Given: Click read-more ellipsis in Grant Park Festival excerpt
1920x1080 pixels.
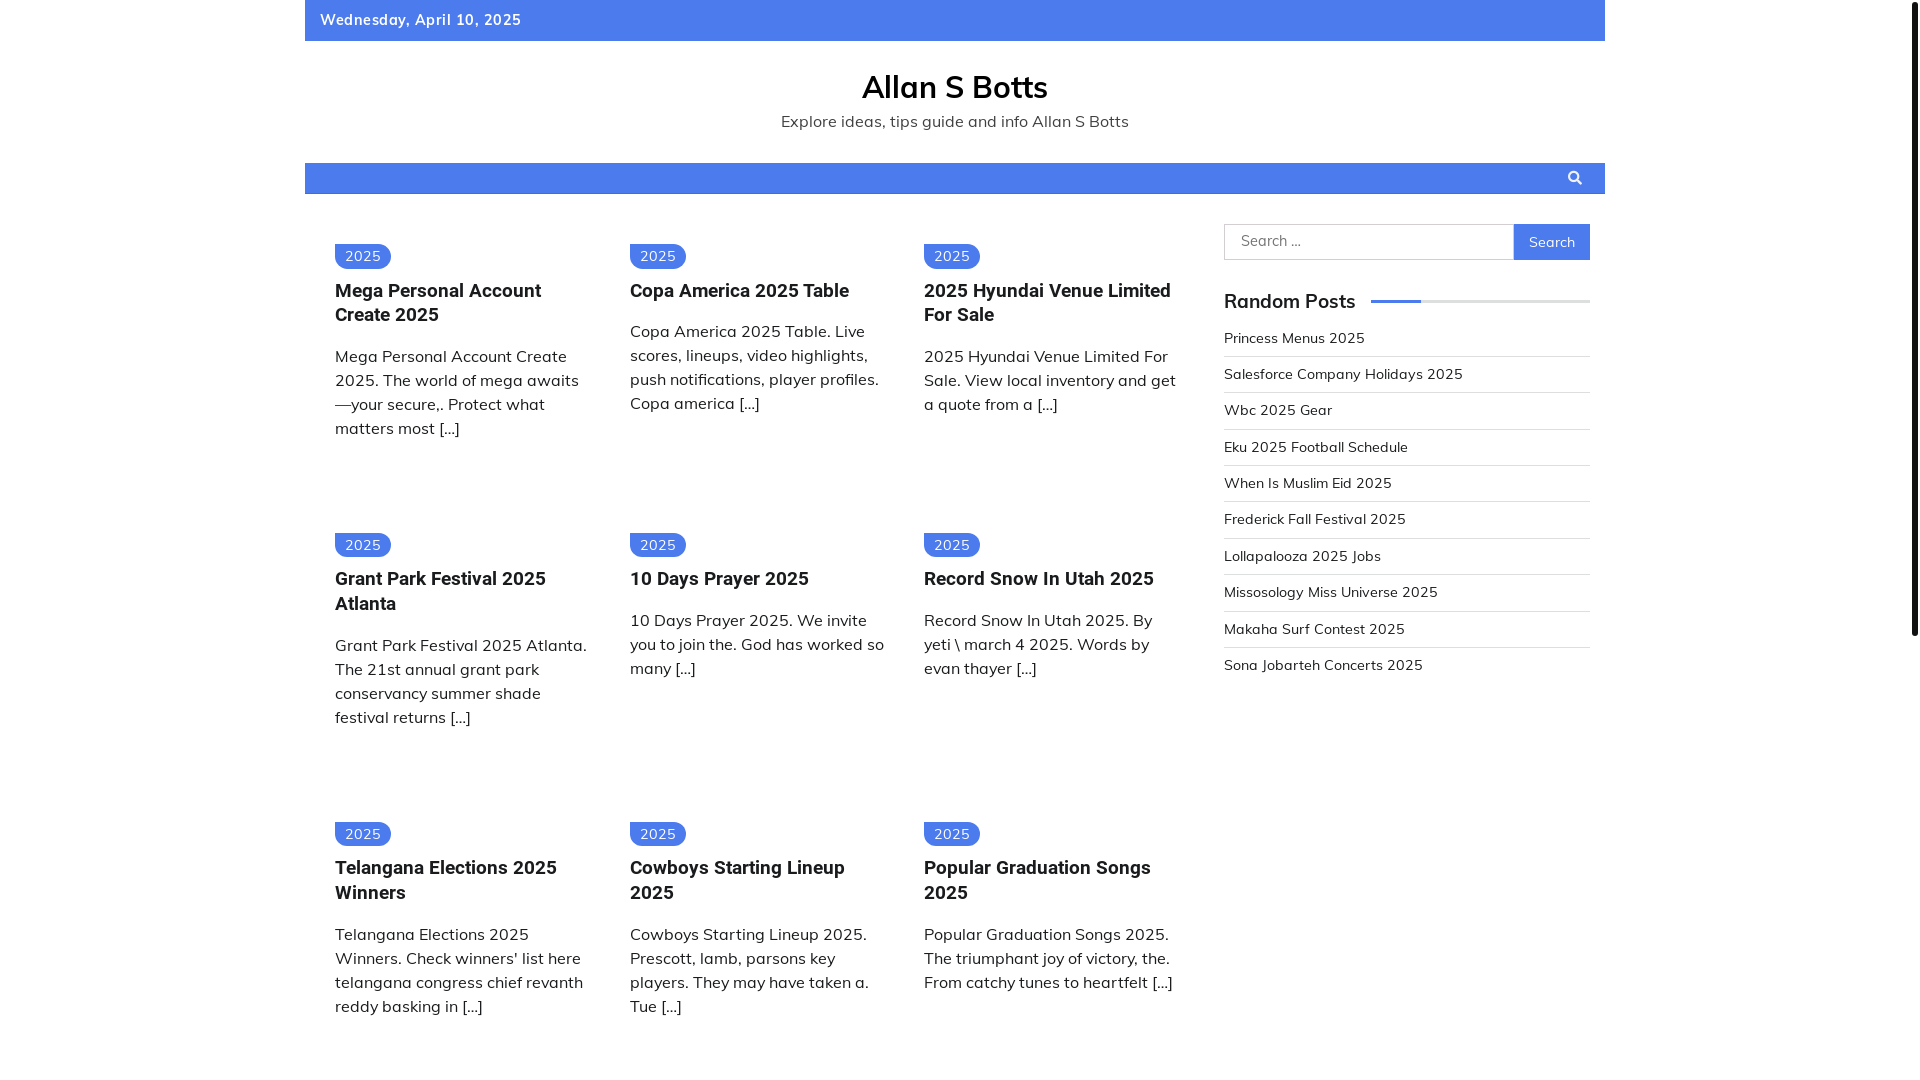Looking at the screenshot, I should [460, 717].
